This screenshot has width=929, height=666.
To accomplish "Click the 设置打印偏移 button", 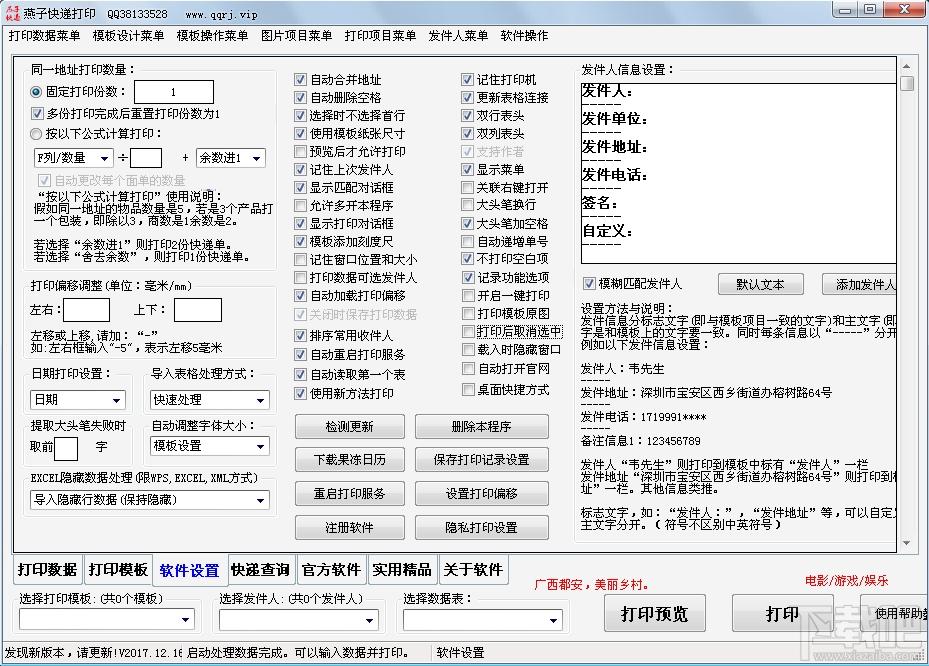I will (482, 493).
